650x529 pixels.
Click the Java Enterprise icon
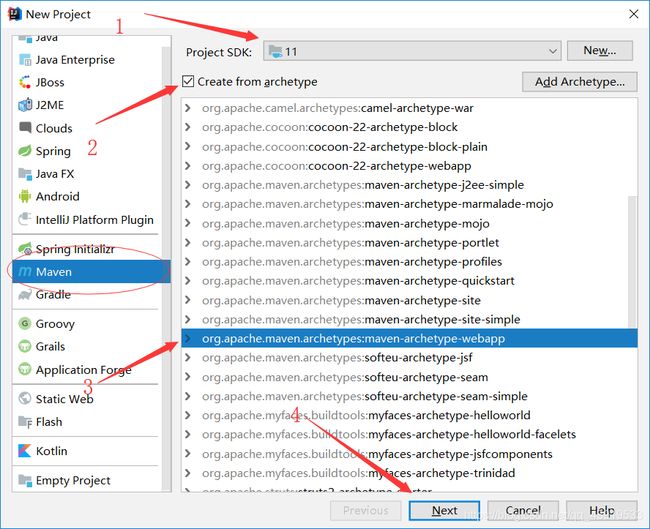point(25,60)
